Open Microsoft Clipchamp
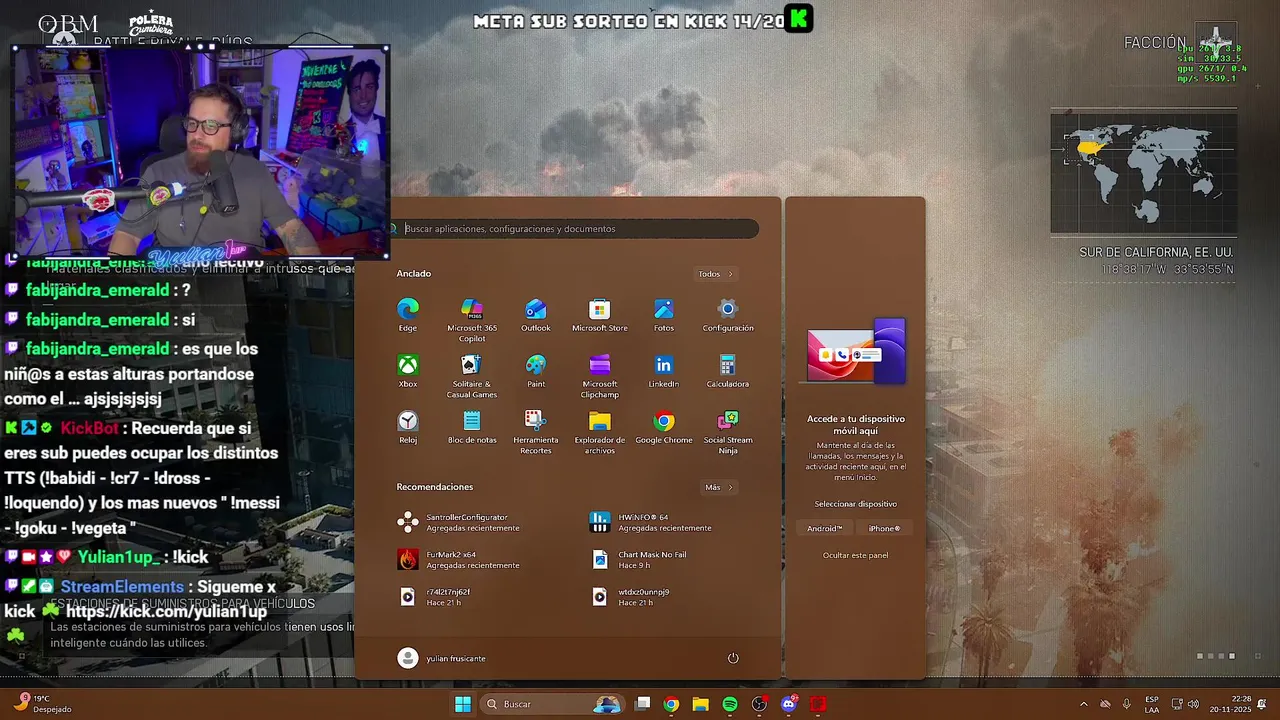 (x=600, y=376)
